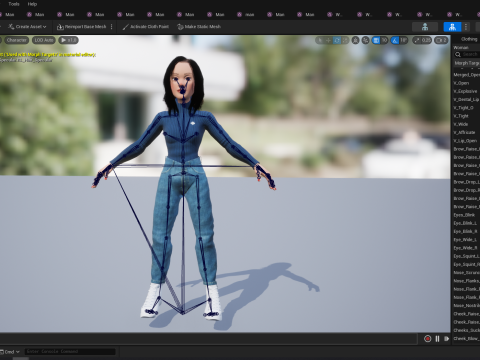Cycle the world/local coordinate system globe
Image resolution: width=480 pixels, height=360 pixels.
point(356,40)
